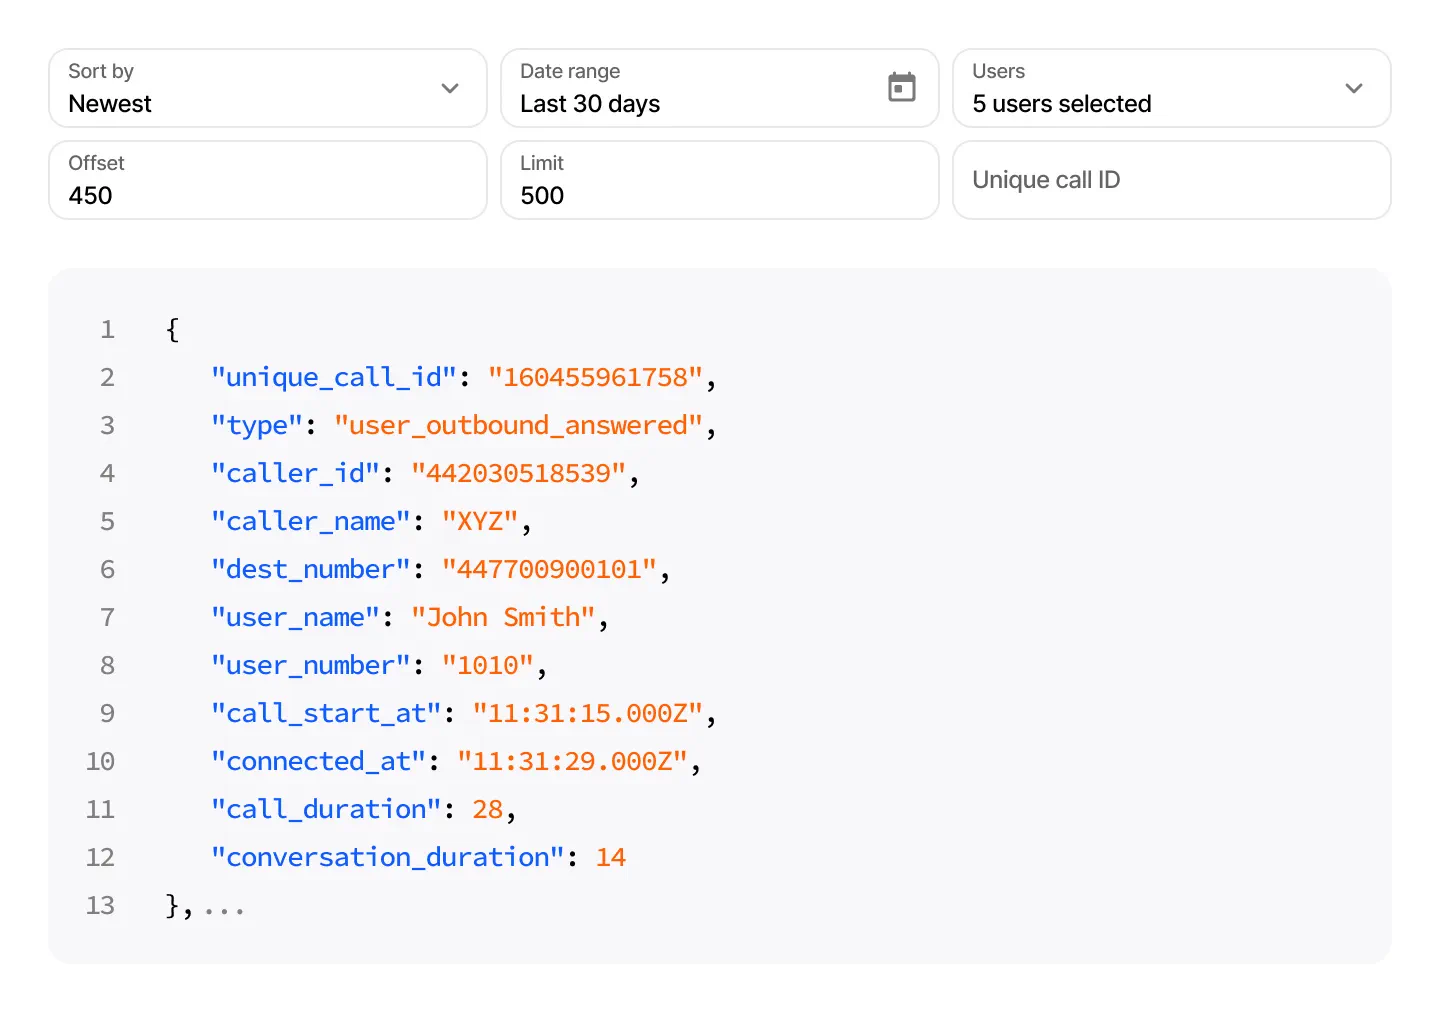Viewport: 1440px width, 1012px height.
Task: Click the "caller_name" key
Action: coord(311,521)
